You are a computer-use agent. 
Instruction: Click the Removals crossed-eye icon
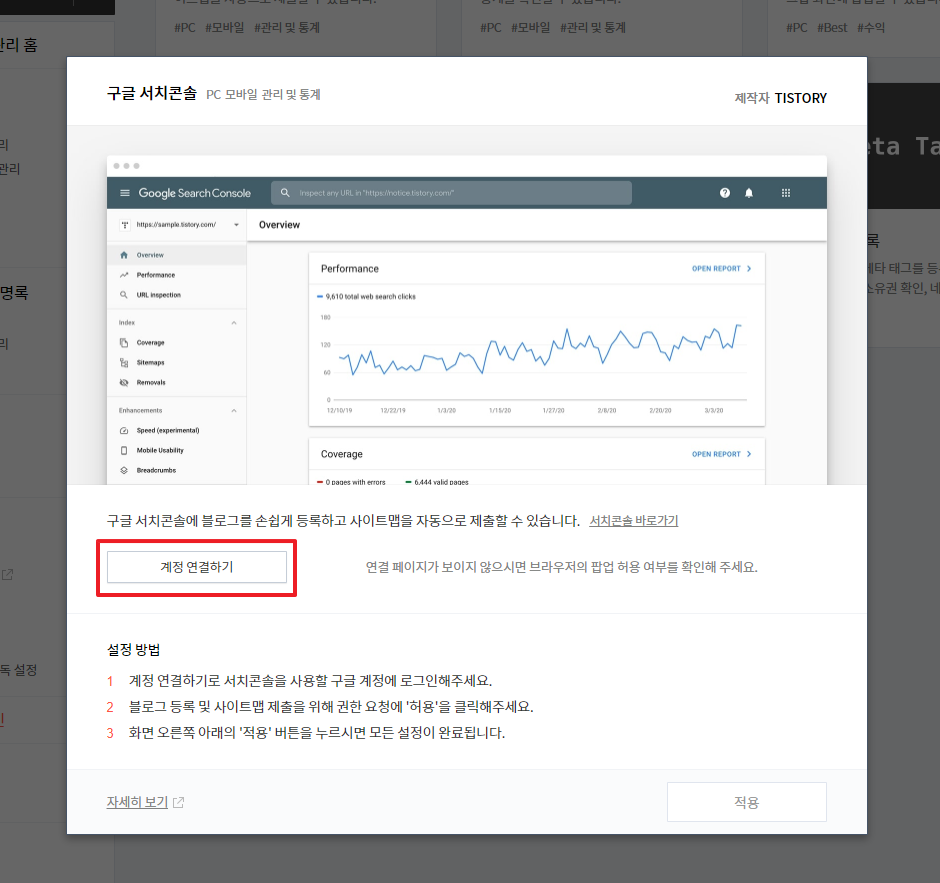pyautogui.click(x=124, y=382)
